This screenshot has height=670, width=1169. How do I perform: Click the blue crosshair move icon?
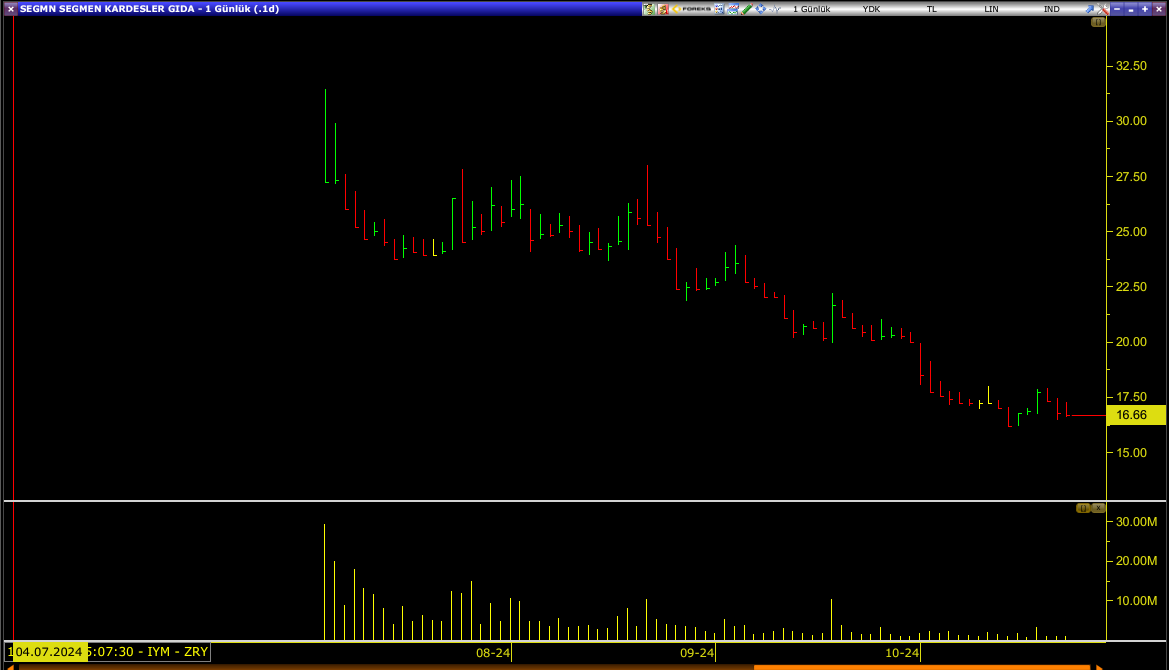pos(761,8)
